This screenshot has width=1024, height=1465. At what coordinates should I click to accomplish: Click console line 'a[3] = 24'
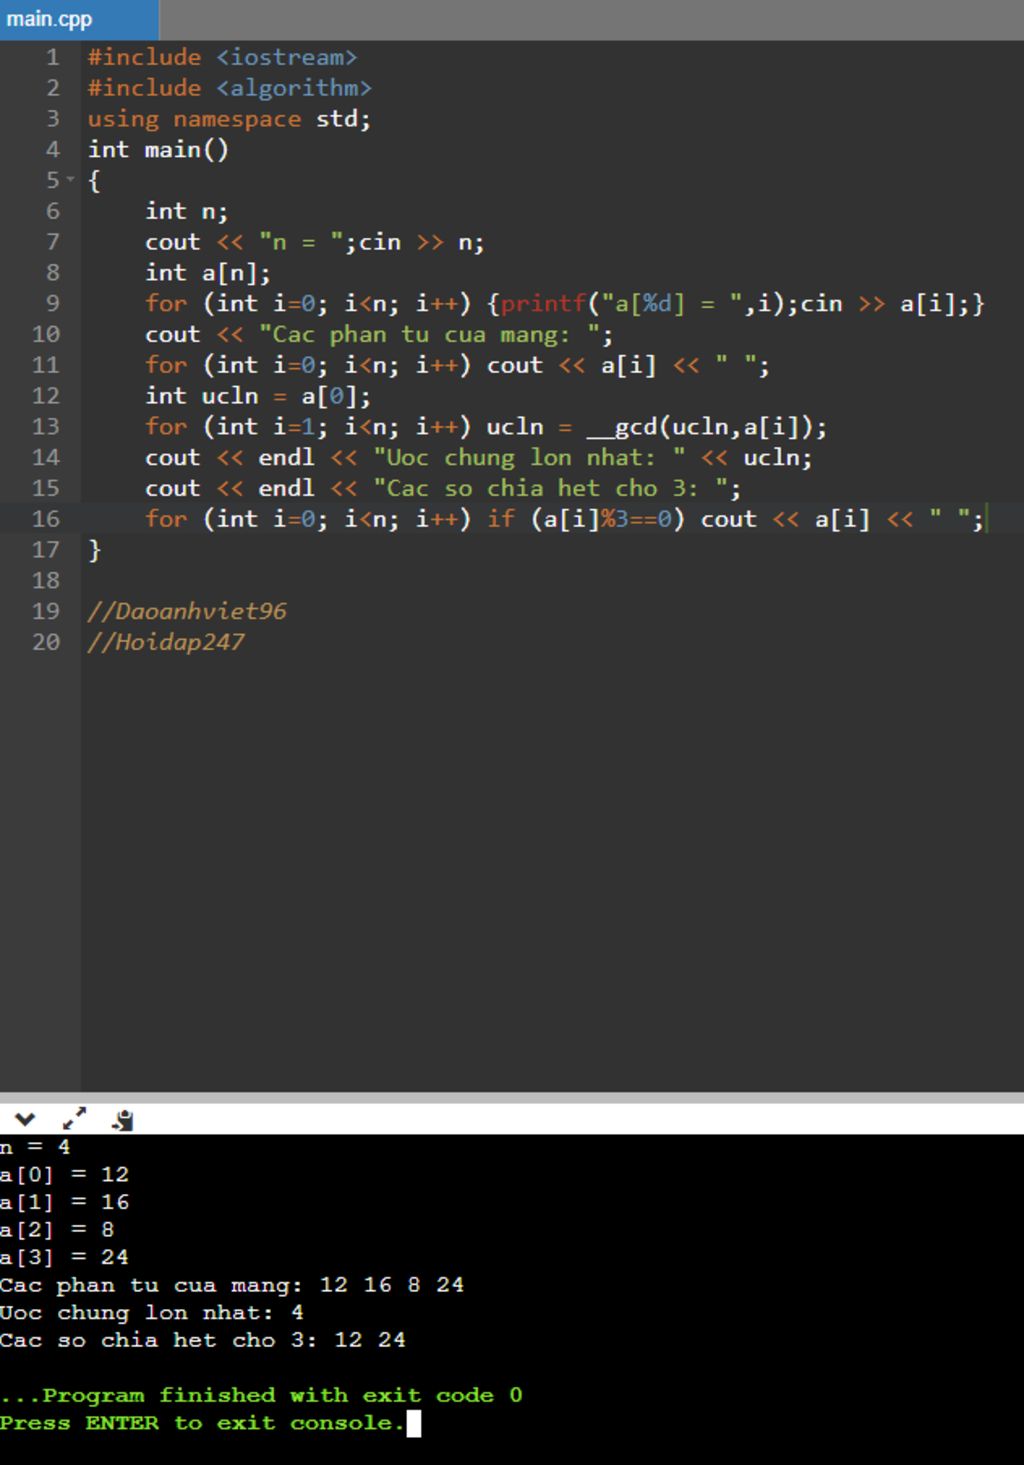[64, 1257]
